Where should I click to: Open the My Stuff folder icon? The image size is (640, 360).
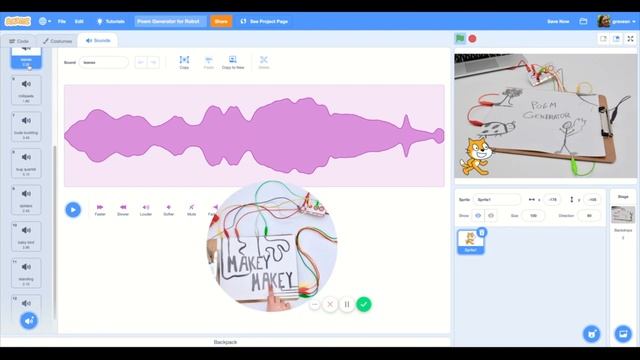click(583, 21)
